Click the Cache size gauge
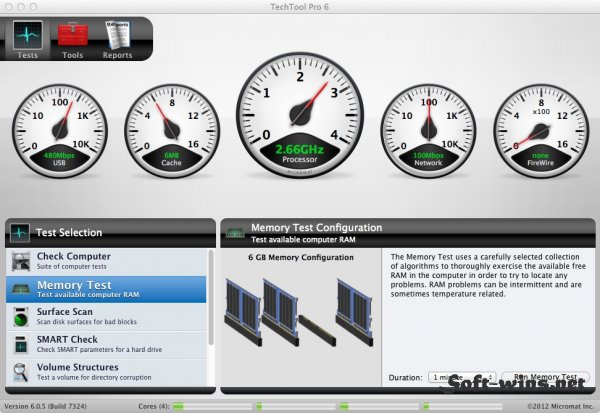 (172, 131)
